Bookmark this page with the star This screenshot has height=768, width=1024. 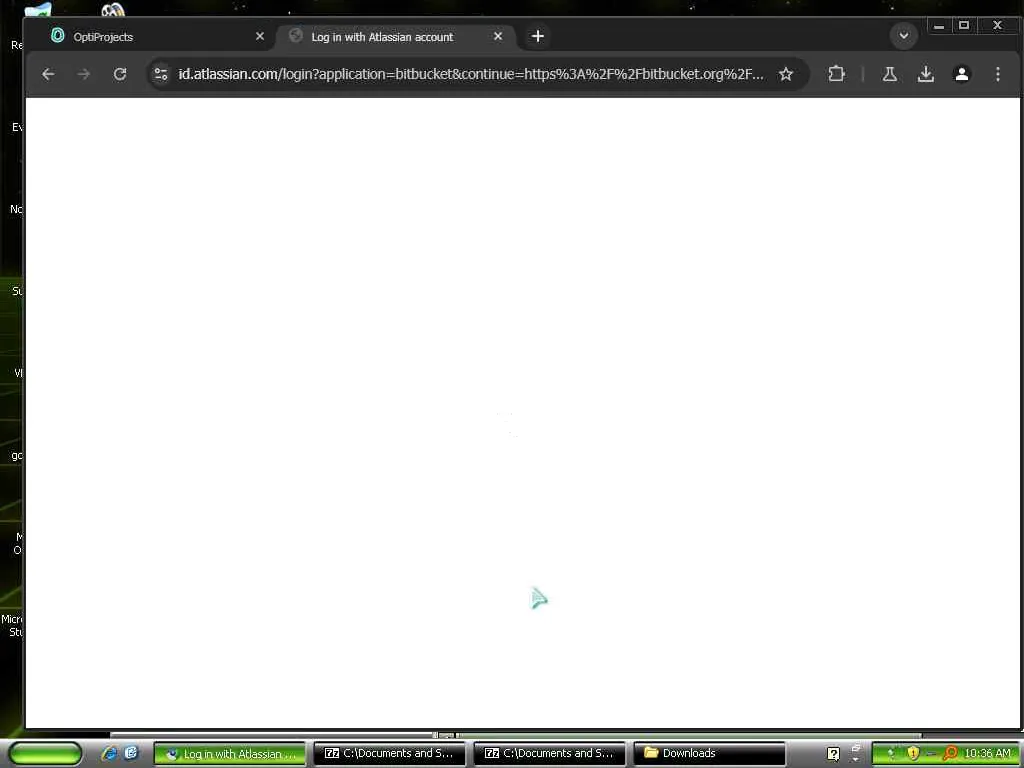coord(786,74)
